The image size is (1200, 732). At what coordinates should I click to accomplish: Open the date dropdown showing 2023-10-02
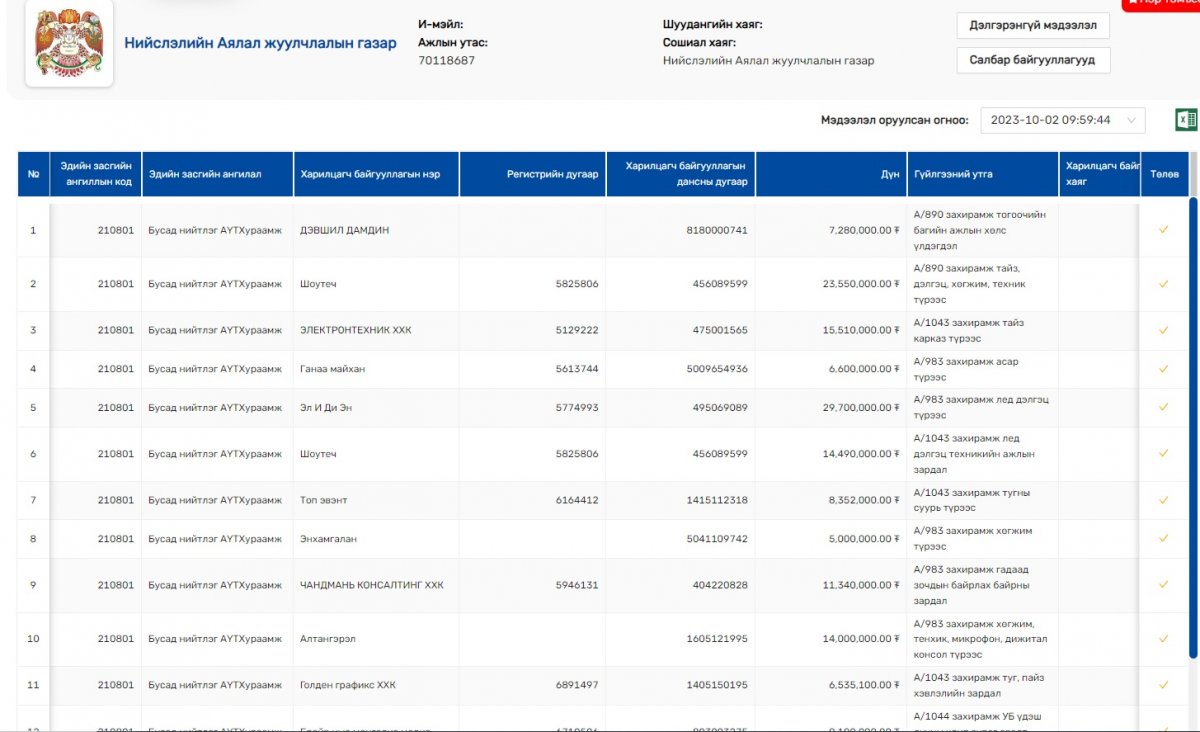pyautogui.click(x=1062, y=120)
